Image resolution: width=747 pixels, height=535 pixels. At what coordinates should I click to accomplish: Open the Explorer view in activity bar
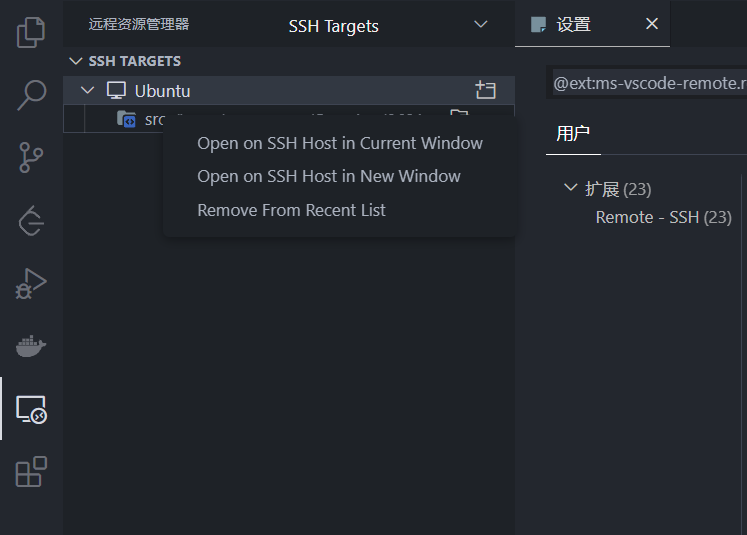[x=32, y=33]
